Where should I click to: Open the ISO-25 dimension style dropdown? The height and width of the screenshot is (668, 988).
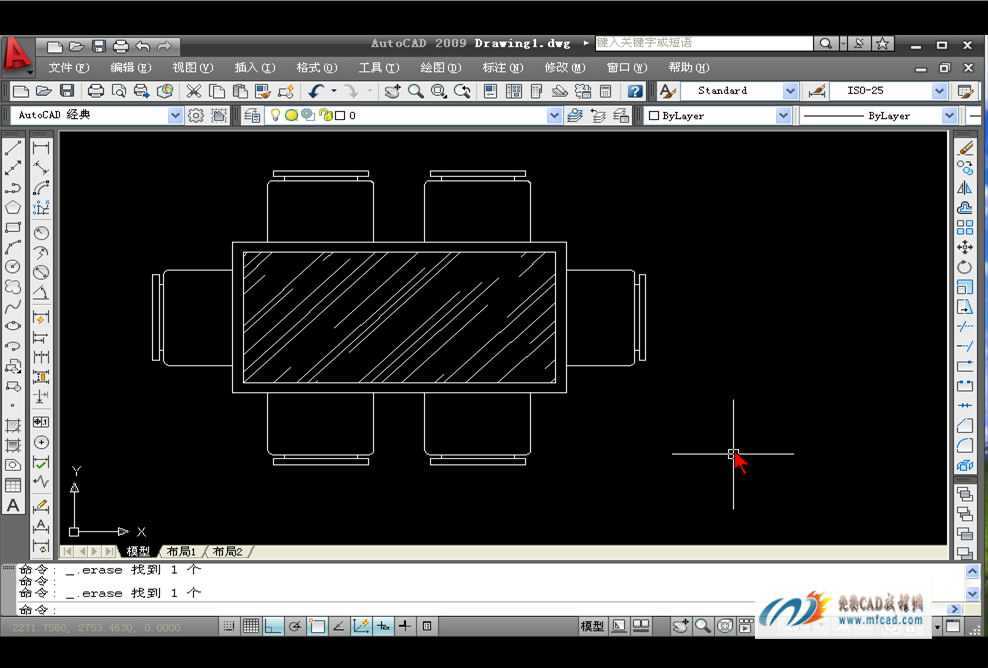click(939, 91)
